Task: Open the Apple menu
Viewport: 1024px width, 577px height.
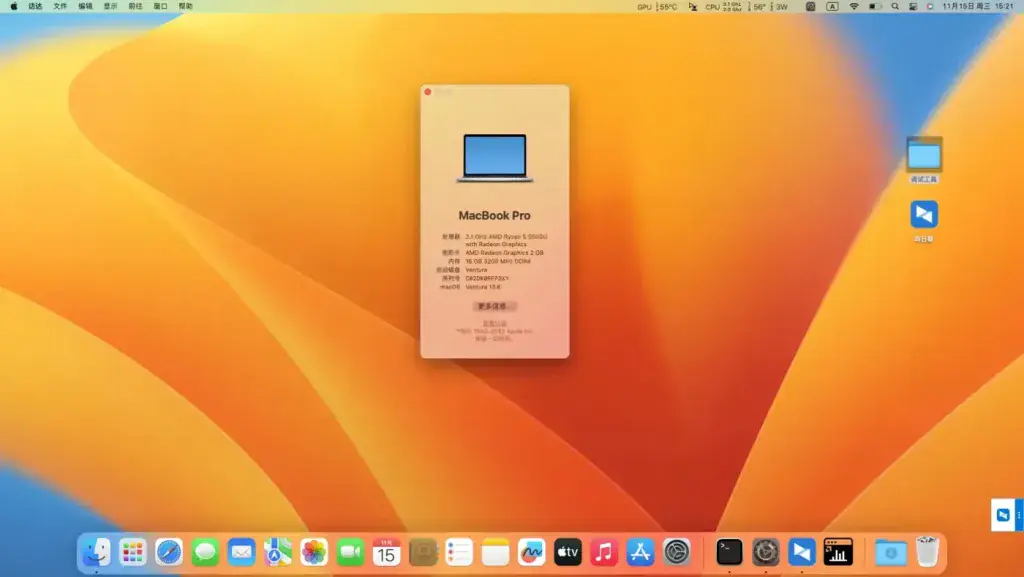Action: (x=14, y=7)
